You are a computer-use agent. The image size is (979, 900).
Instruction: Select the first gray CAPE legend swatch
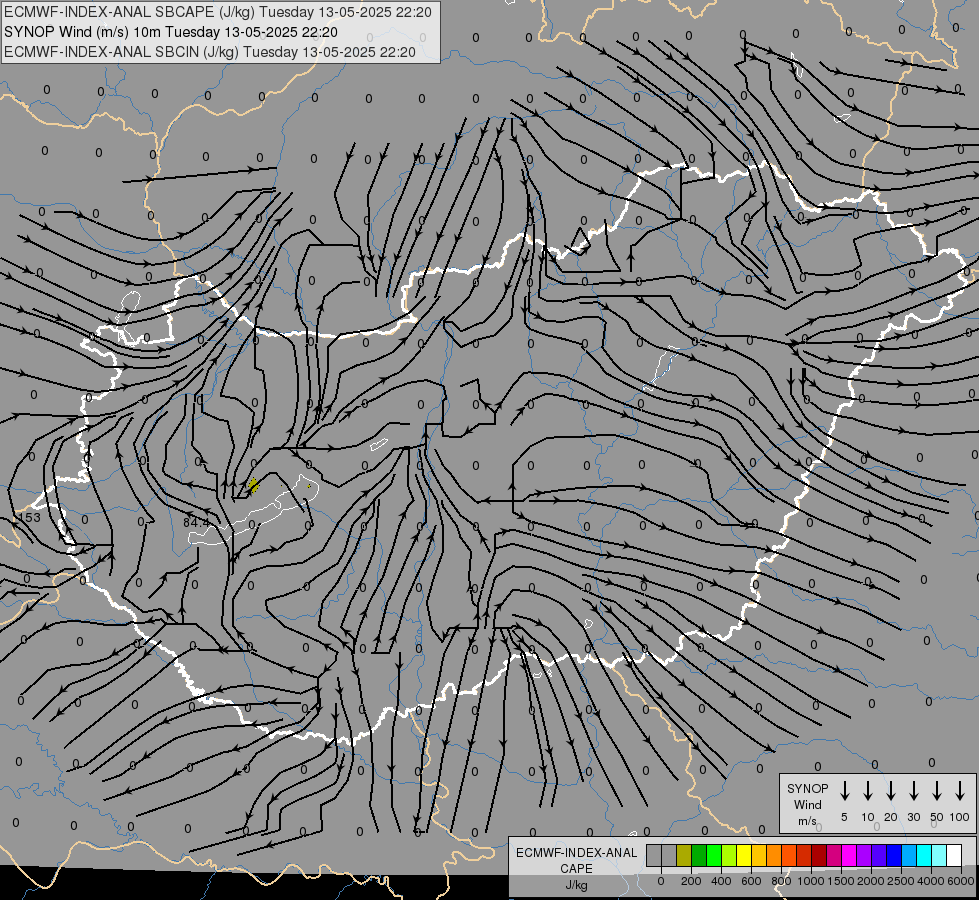[x=654, y=855]
